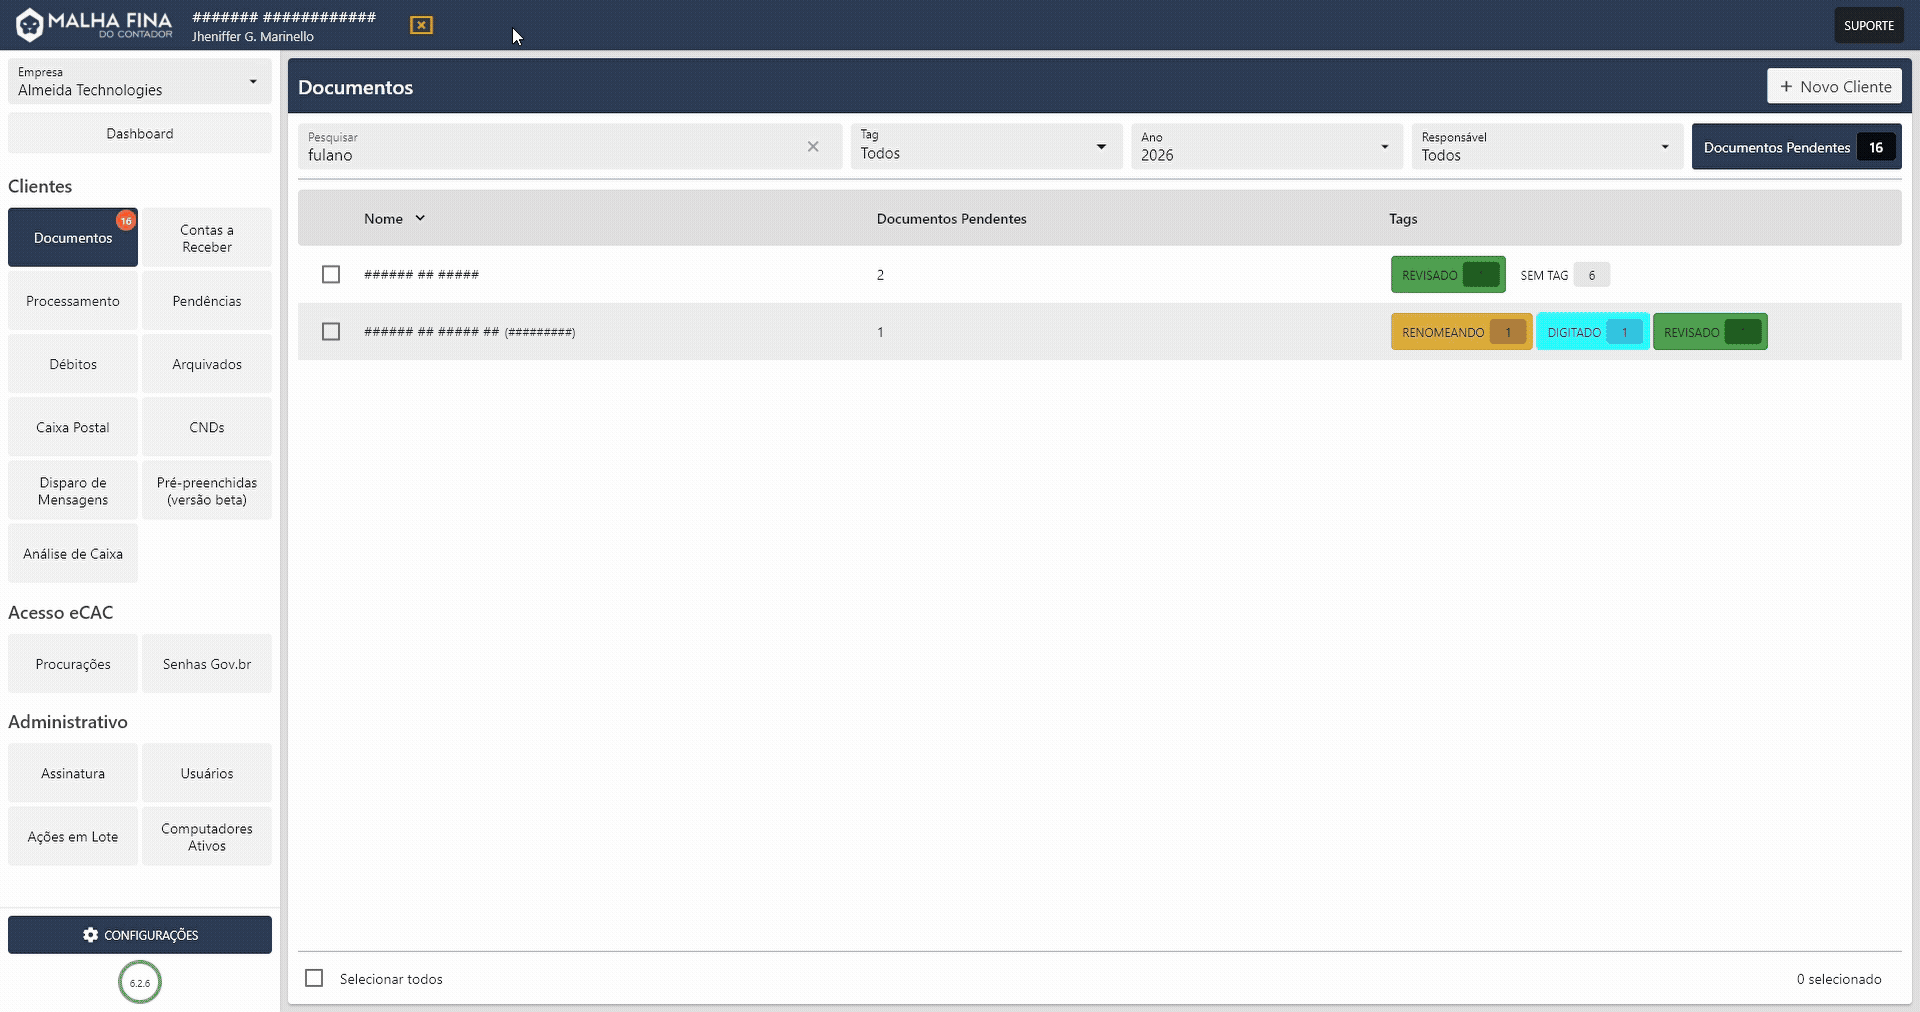Check the second client row checkbox
Screen dimensions: 1920x1012
click(x=331, y=332)
